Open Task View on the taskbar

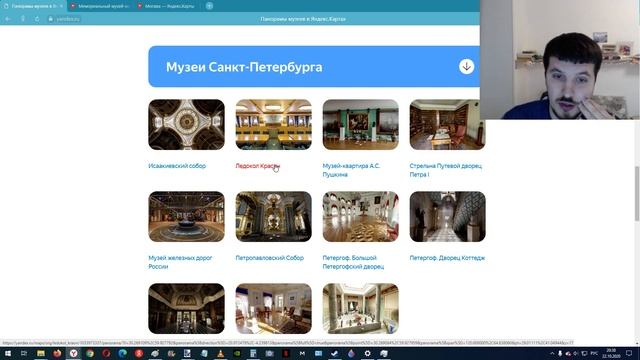pos(24,353)
